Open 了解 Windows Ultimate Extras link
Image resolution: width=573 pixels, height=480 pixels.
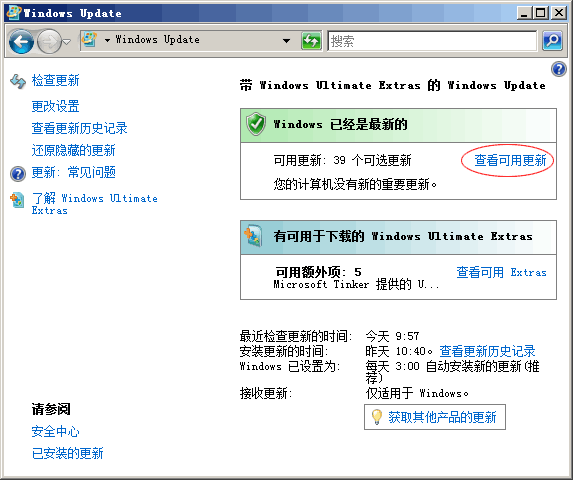94,204
